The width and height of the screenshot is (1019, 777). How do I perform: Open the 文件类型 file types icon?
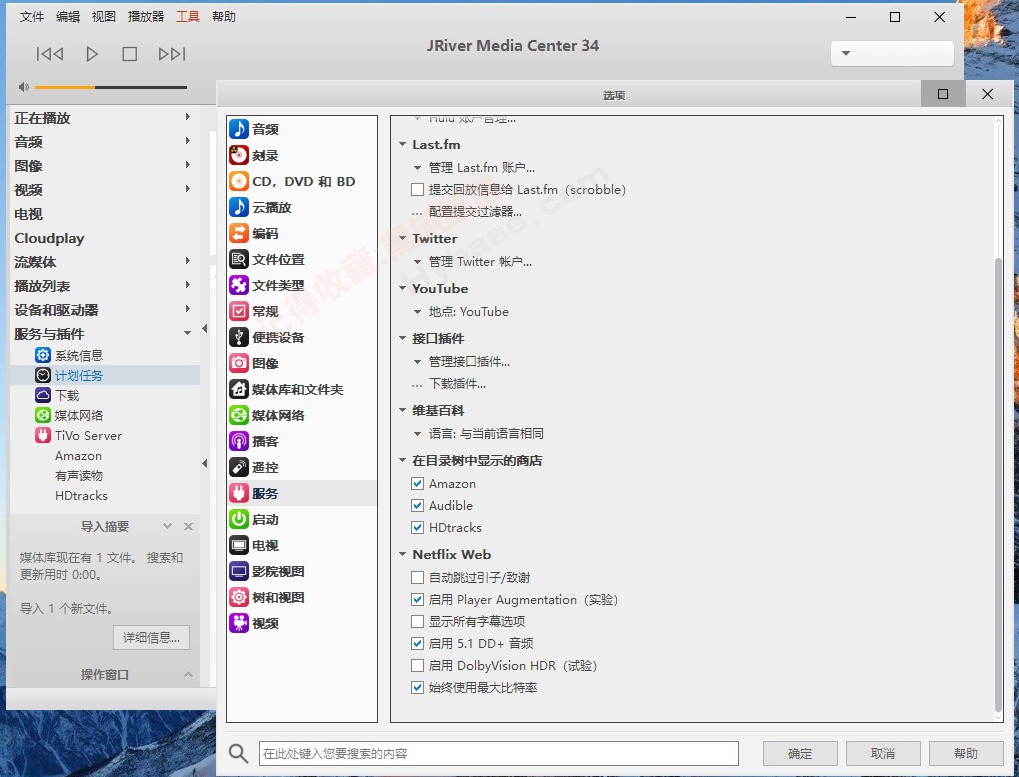click(239, 285)
